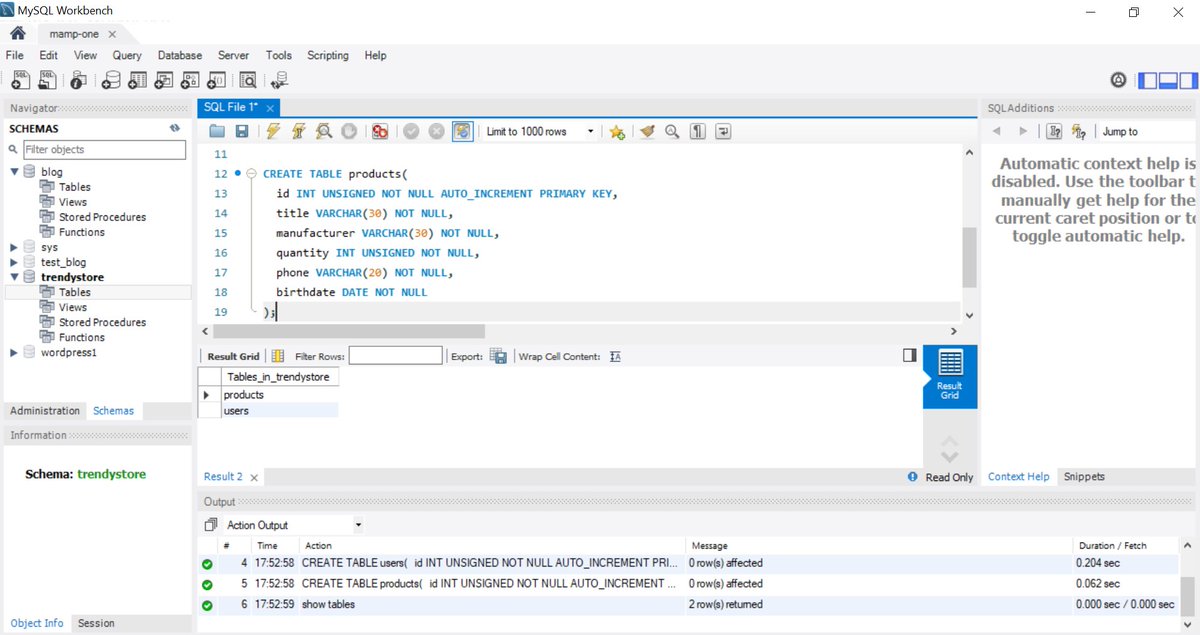Switch to the Administration tab

tap(45, 411)
